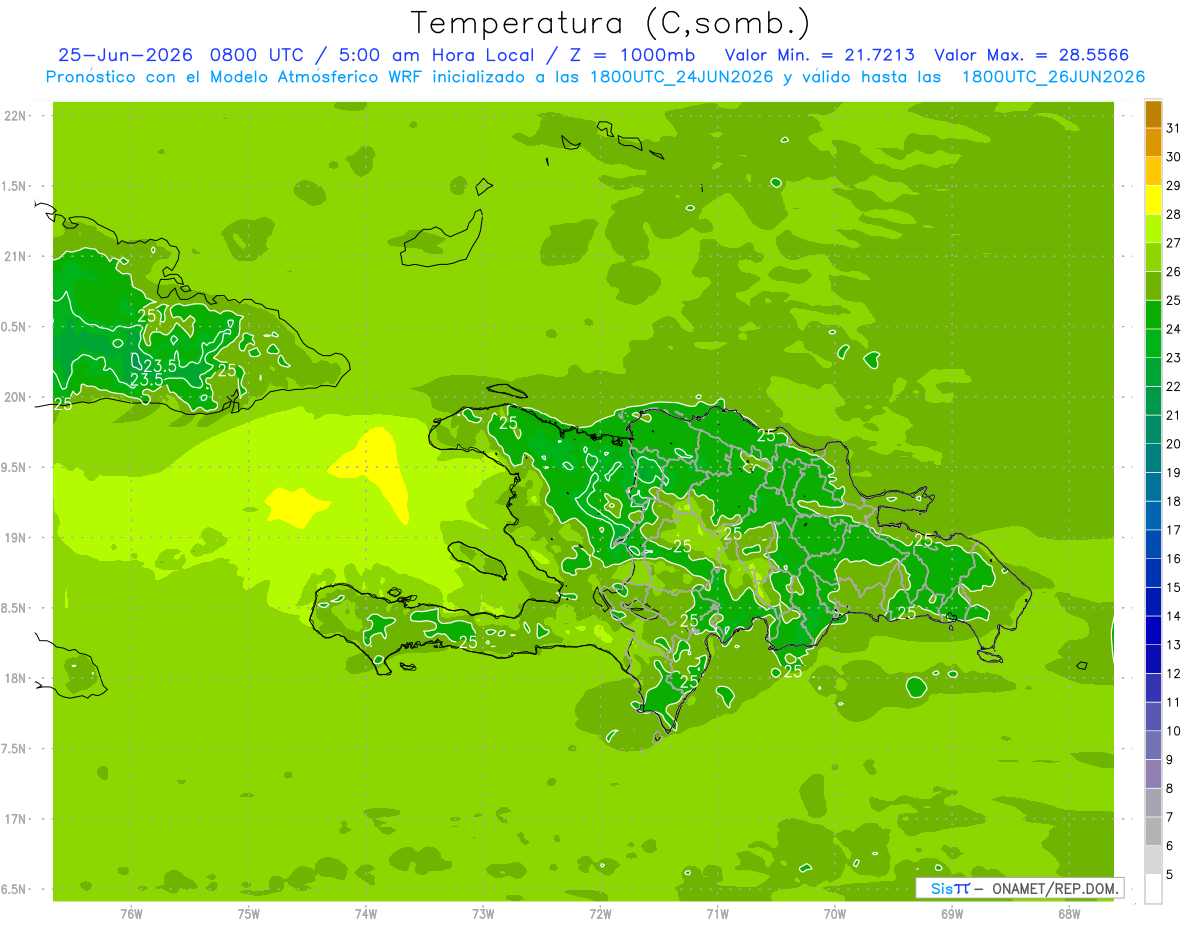Click longitude axis label 75W

pos(249,913)
